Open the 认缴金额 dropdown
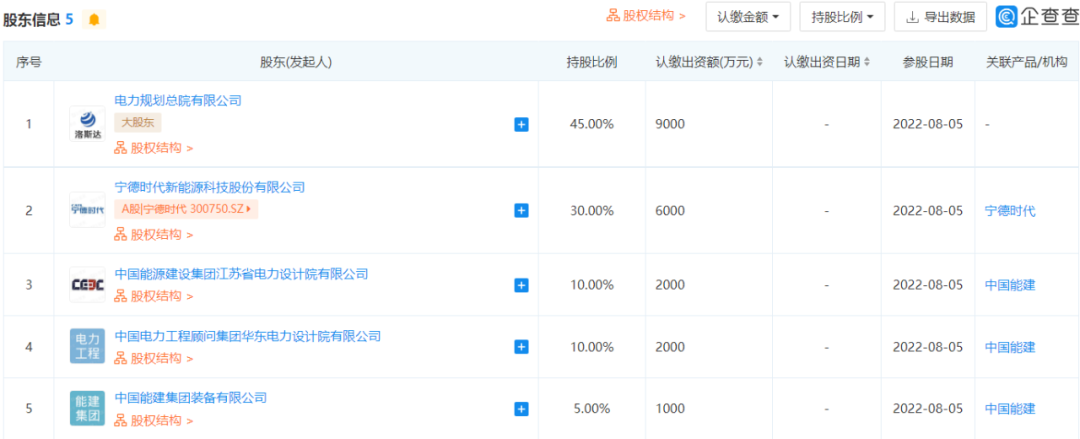Screen dimensions: 1080x439 [x=747, y=17]
